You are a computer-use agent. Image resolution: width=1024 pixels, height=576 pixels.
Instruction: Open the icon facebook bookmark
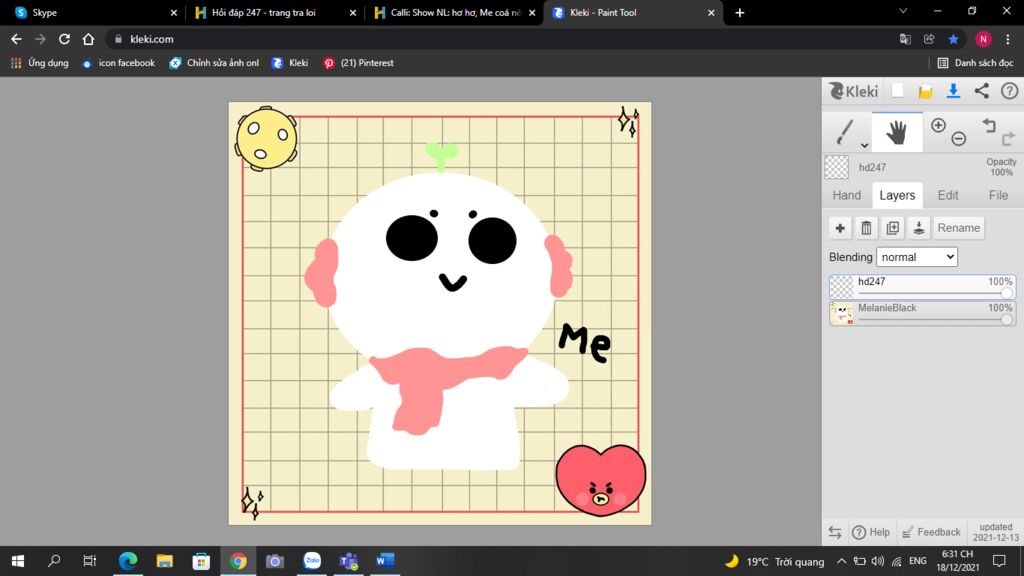(118, 63)
